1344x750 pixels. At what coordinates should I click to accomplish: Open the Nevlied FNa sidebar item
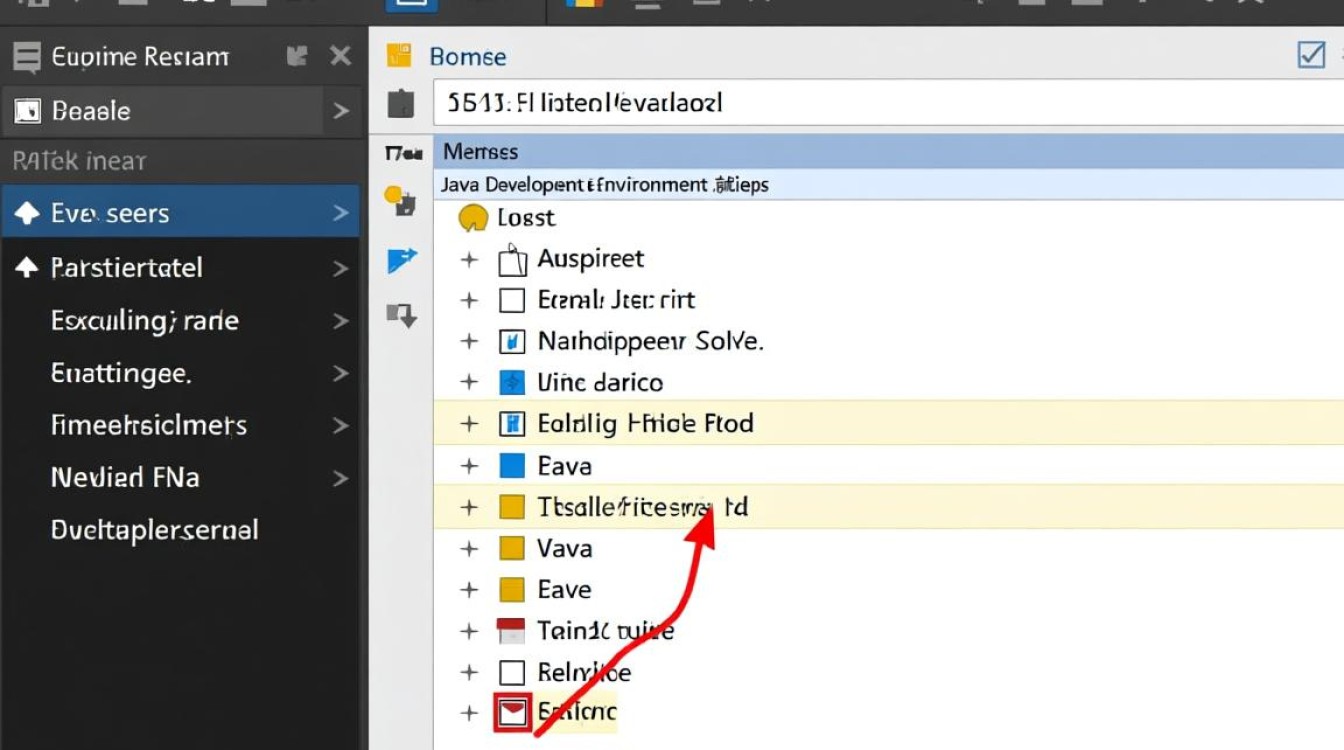(180, 478)
